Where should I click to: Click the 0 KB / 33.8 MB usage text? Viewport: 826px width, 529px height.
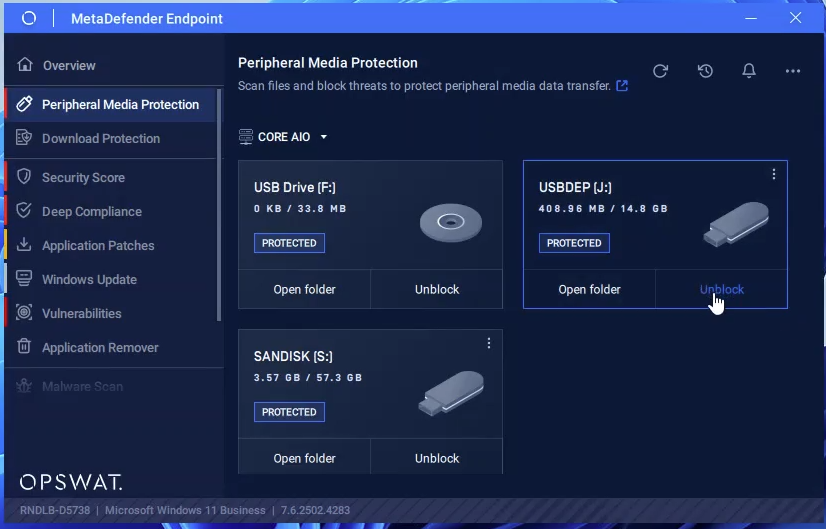tap(300, 209)
